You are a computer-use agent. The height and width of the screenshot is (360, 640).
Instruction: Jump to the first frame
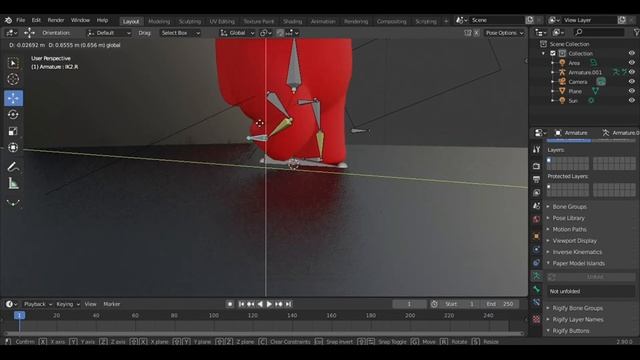point(241,304)
